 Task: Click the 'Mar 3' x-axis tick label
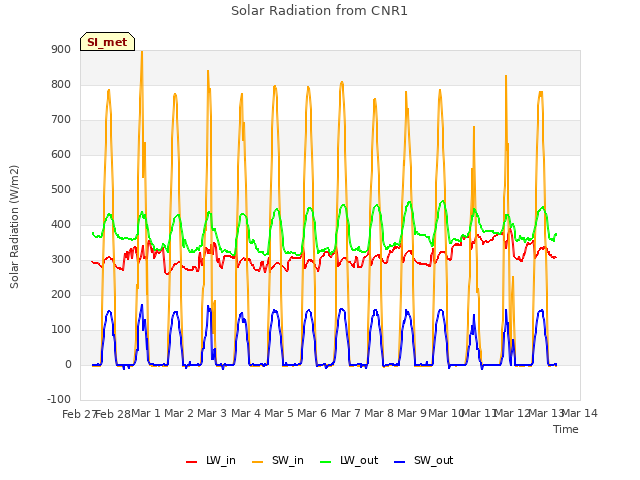(212, 413)
